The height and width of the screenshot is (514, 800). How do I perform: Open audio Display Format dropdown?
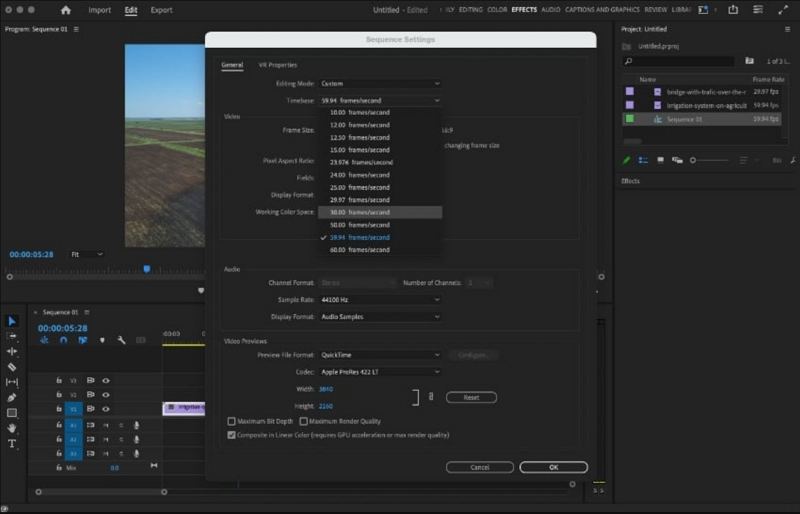(380, 317)
